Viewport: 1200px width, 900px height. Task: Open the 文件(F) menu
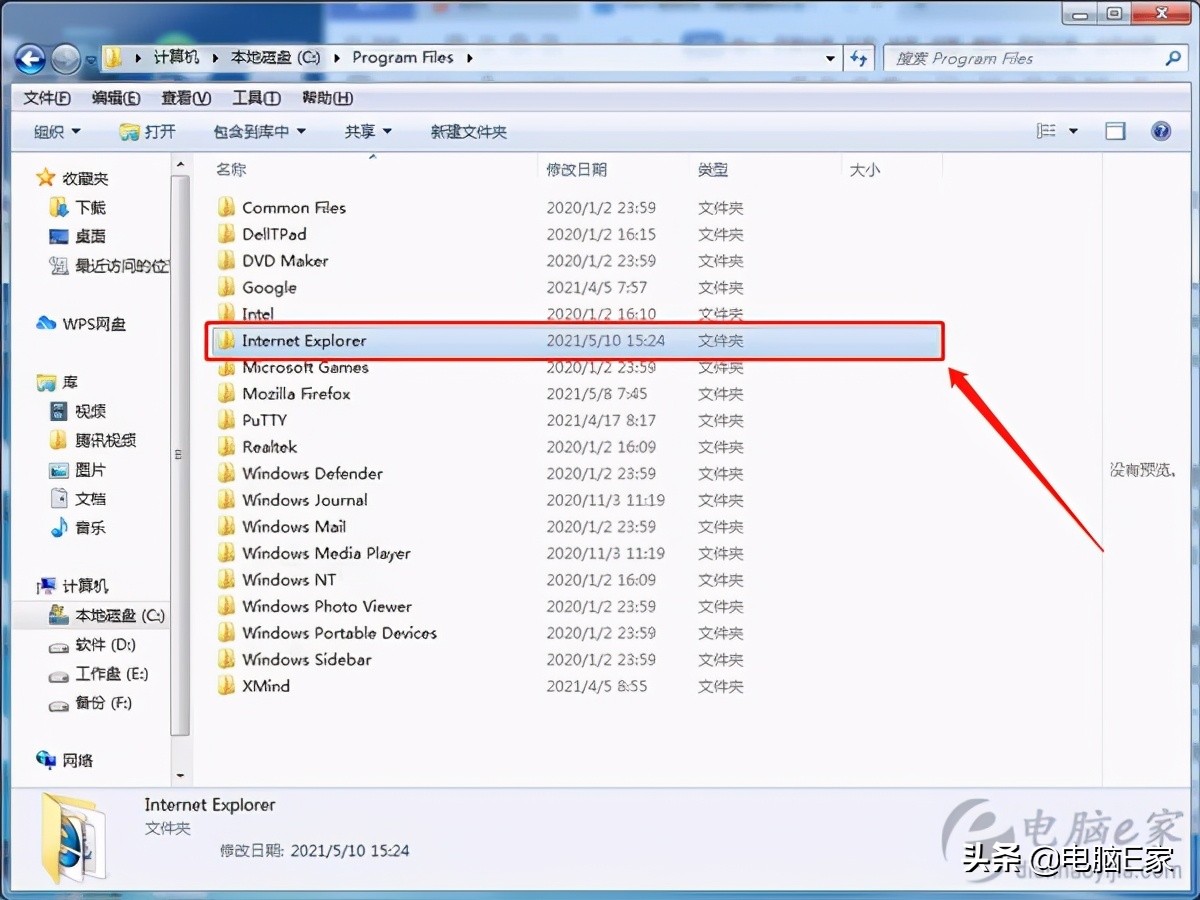[x=46, y=98]
